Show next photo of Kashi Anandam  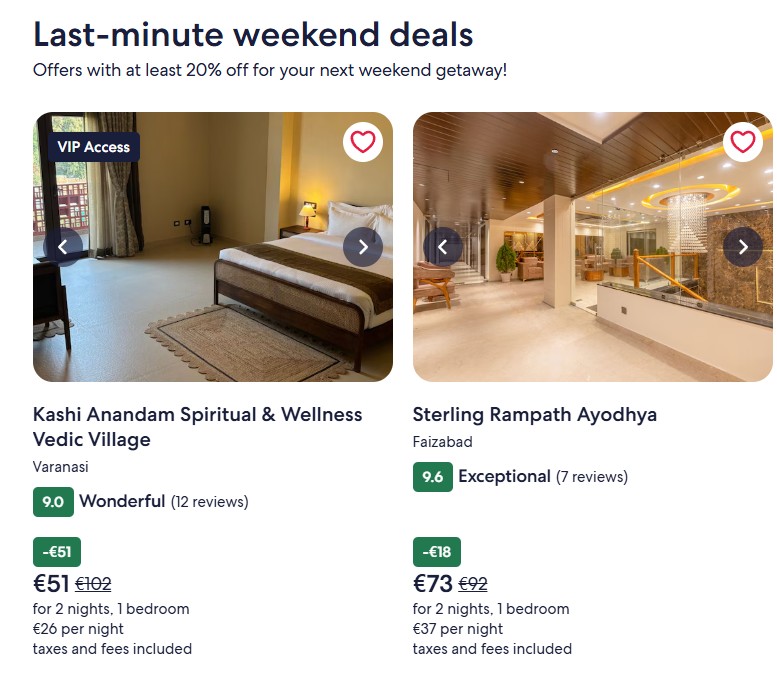click(363, 247)
